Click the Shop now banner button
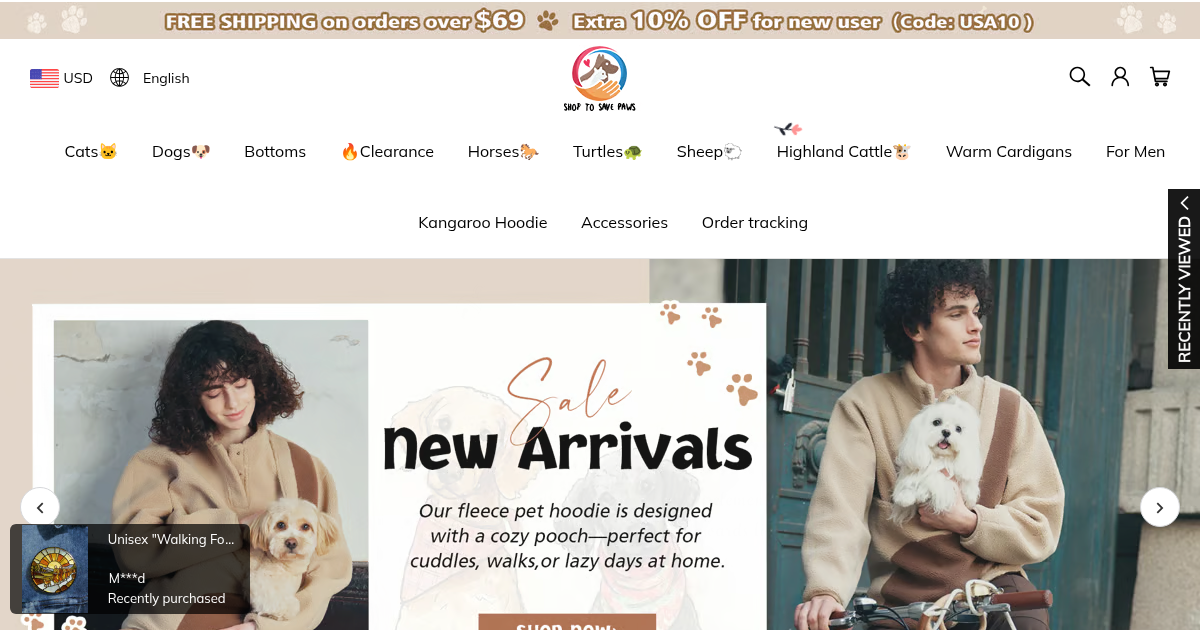This screenshot has height=630, width=1200. tap(567, 622)
